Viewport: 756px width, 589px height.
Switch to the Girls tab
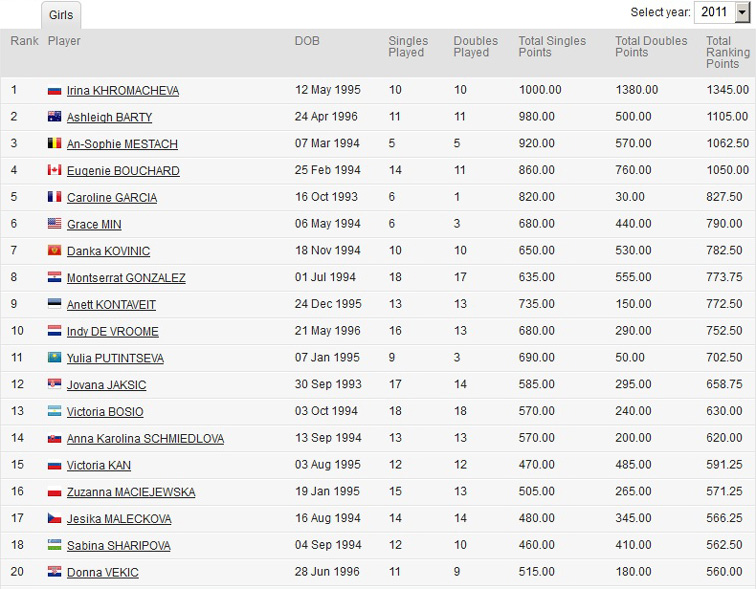point(62,15)
